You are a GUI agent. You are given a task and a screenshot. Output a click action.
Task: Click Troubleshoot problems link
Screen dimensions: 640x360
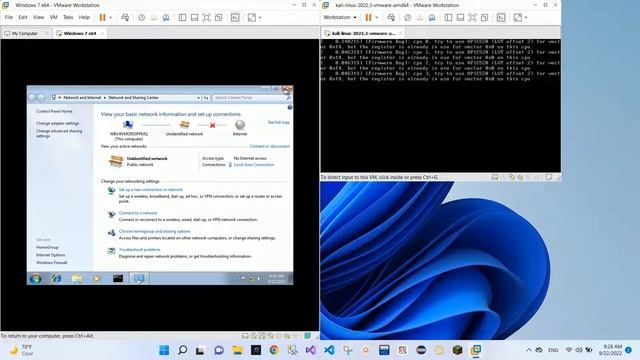140,250
